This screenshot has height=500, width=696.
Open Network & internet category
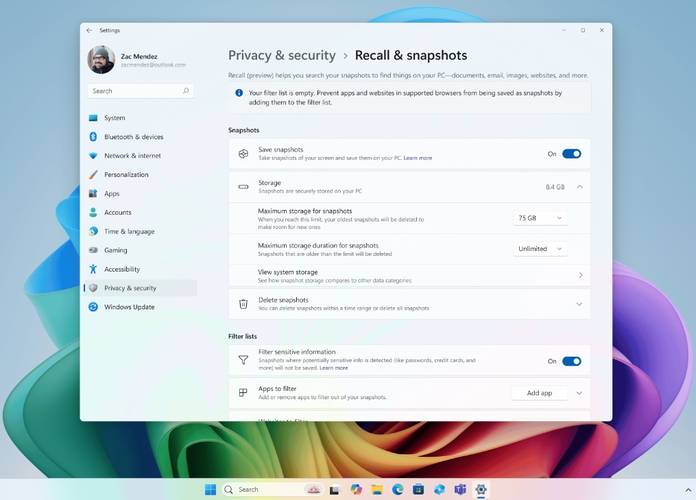(140, 156)
